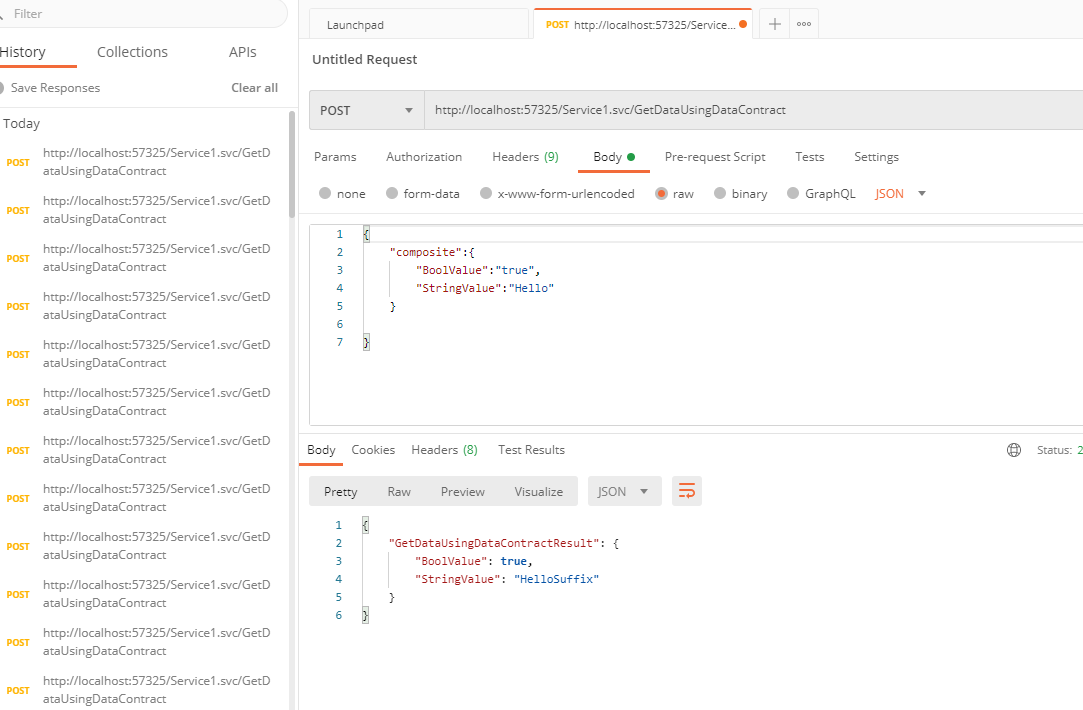Switch response view to Visualize

coord(539,492)
